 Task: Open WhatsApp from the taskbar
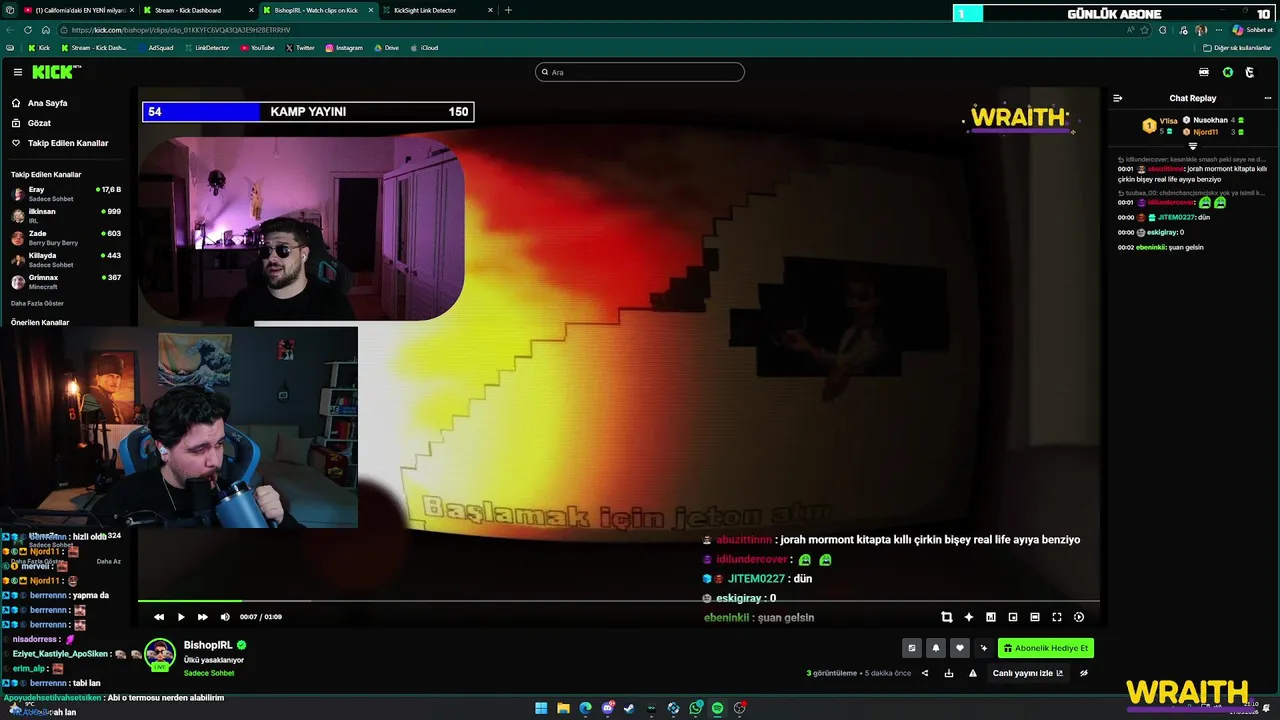pos(695,708)
